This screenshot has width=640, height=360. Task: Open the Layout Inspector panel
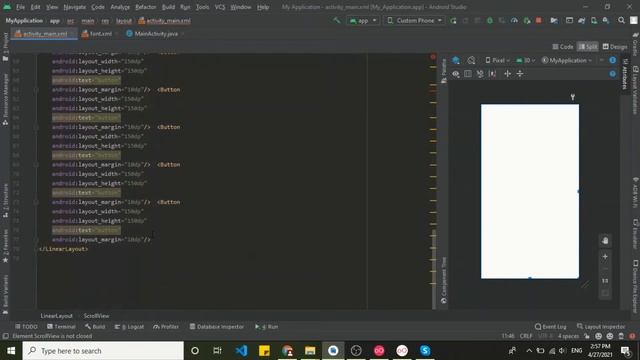601,327
